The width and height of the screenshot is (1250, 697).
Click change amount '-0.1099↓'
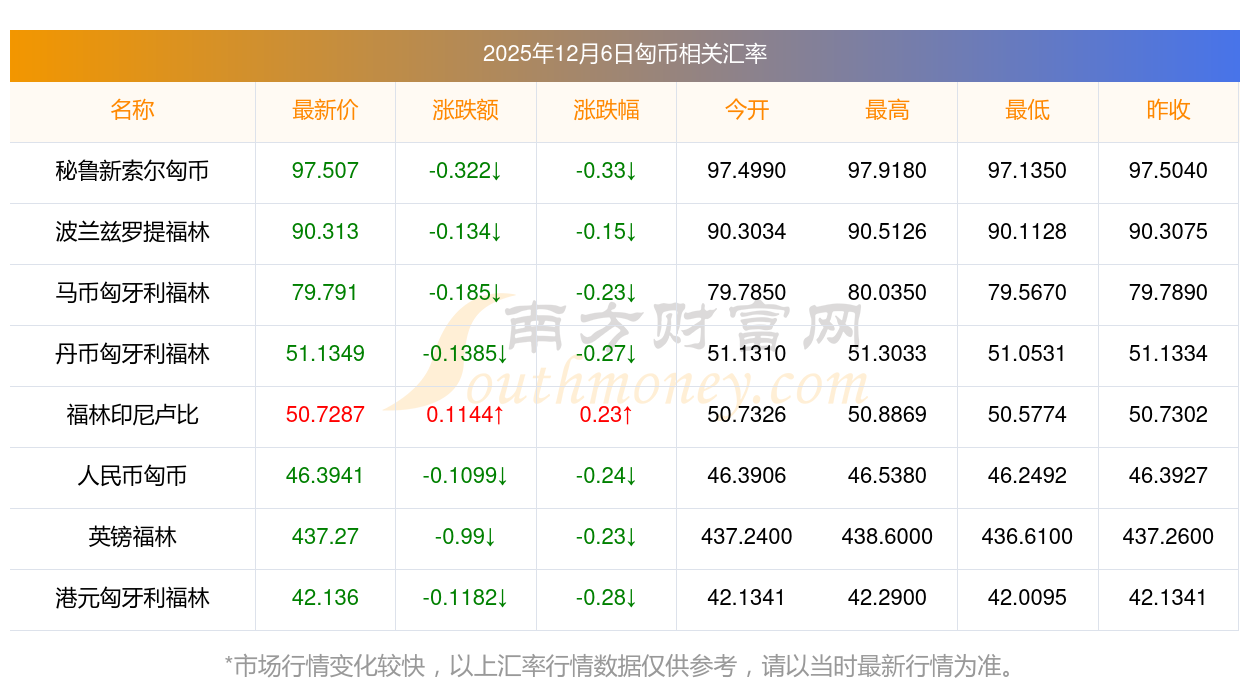coord(466,476)
